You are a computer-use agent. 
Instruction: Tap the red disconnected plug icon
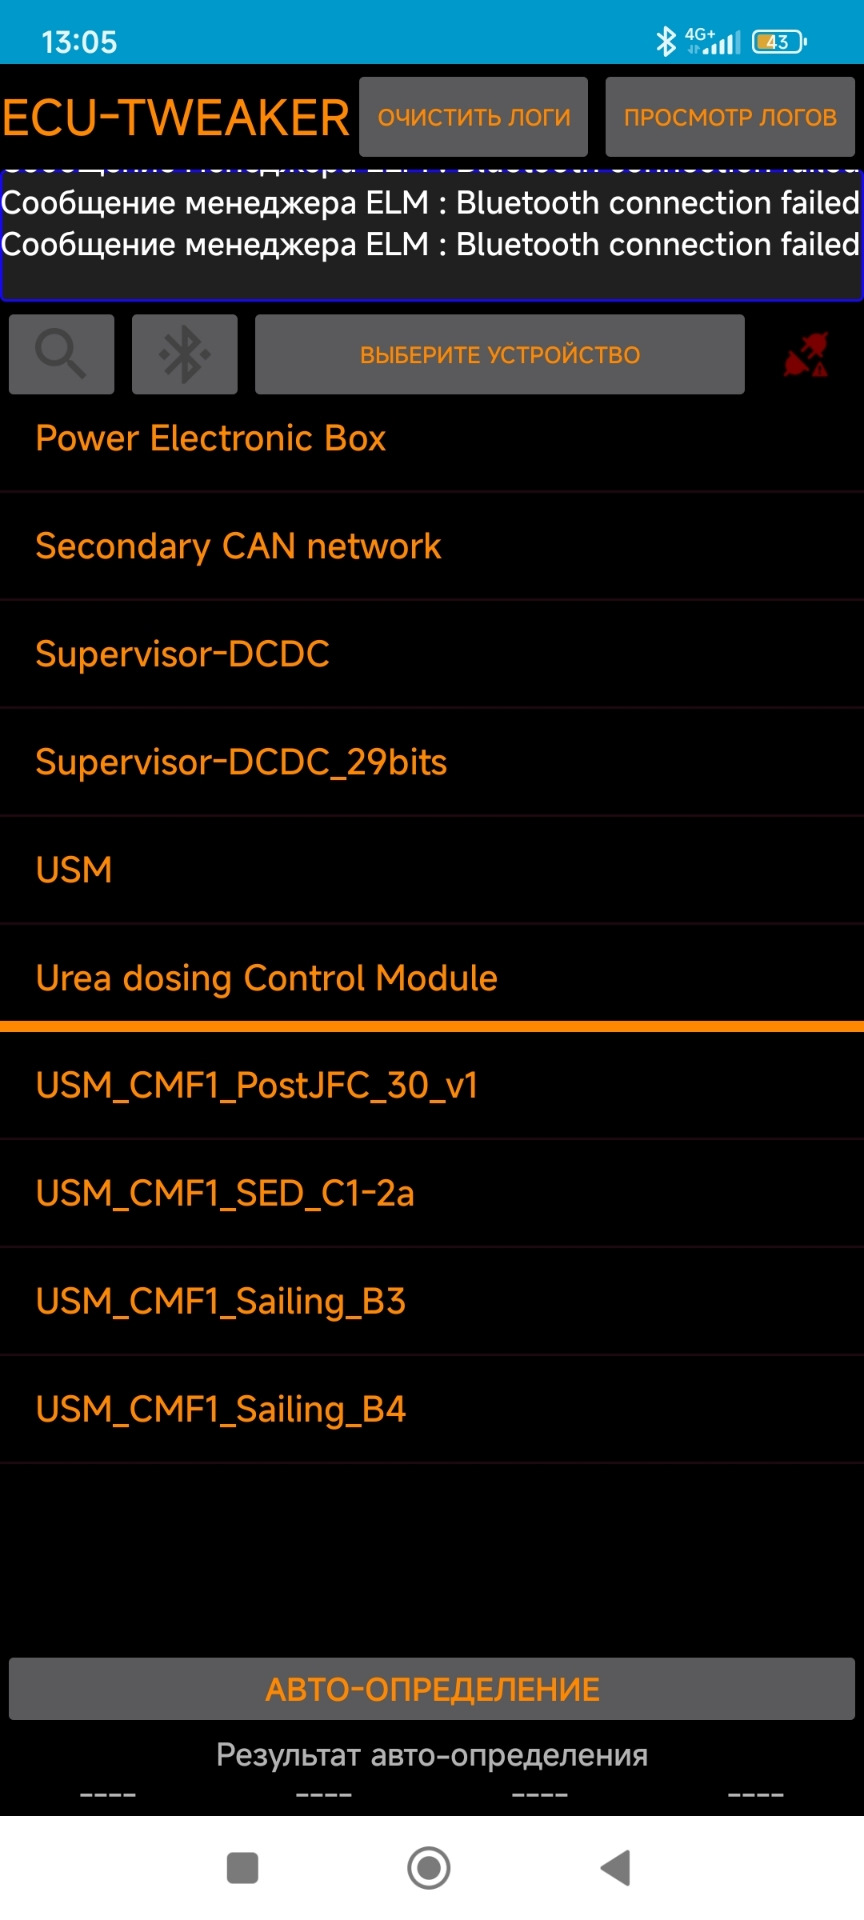point(806,354)
